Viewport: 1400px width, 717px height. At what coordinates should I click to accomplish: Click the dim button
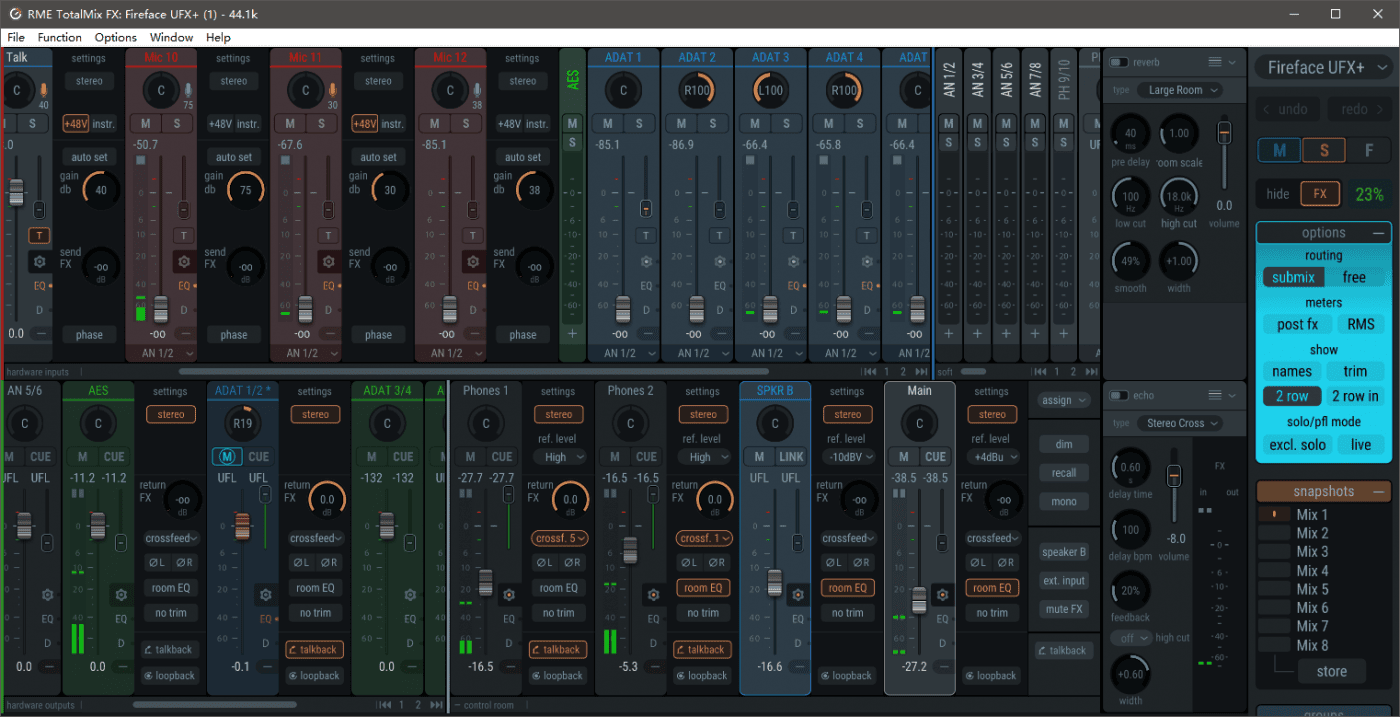[1063, 445]
